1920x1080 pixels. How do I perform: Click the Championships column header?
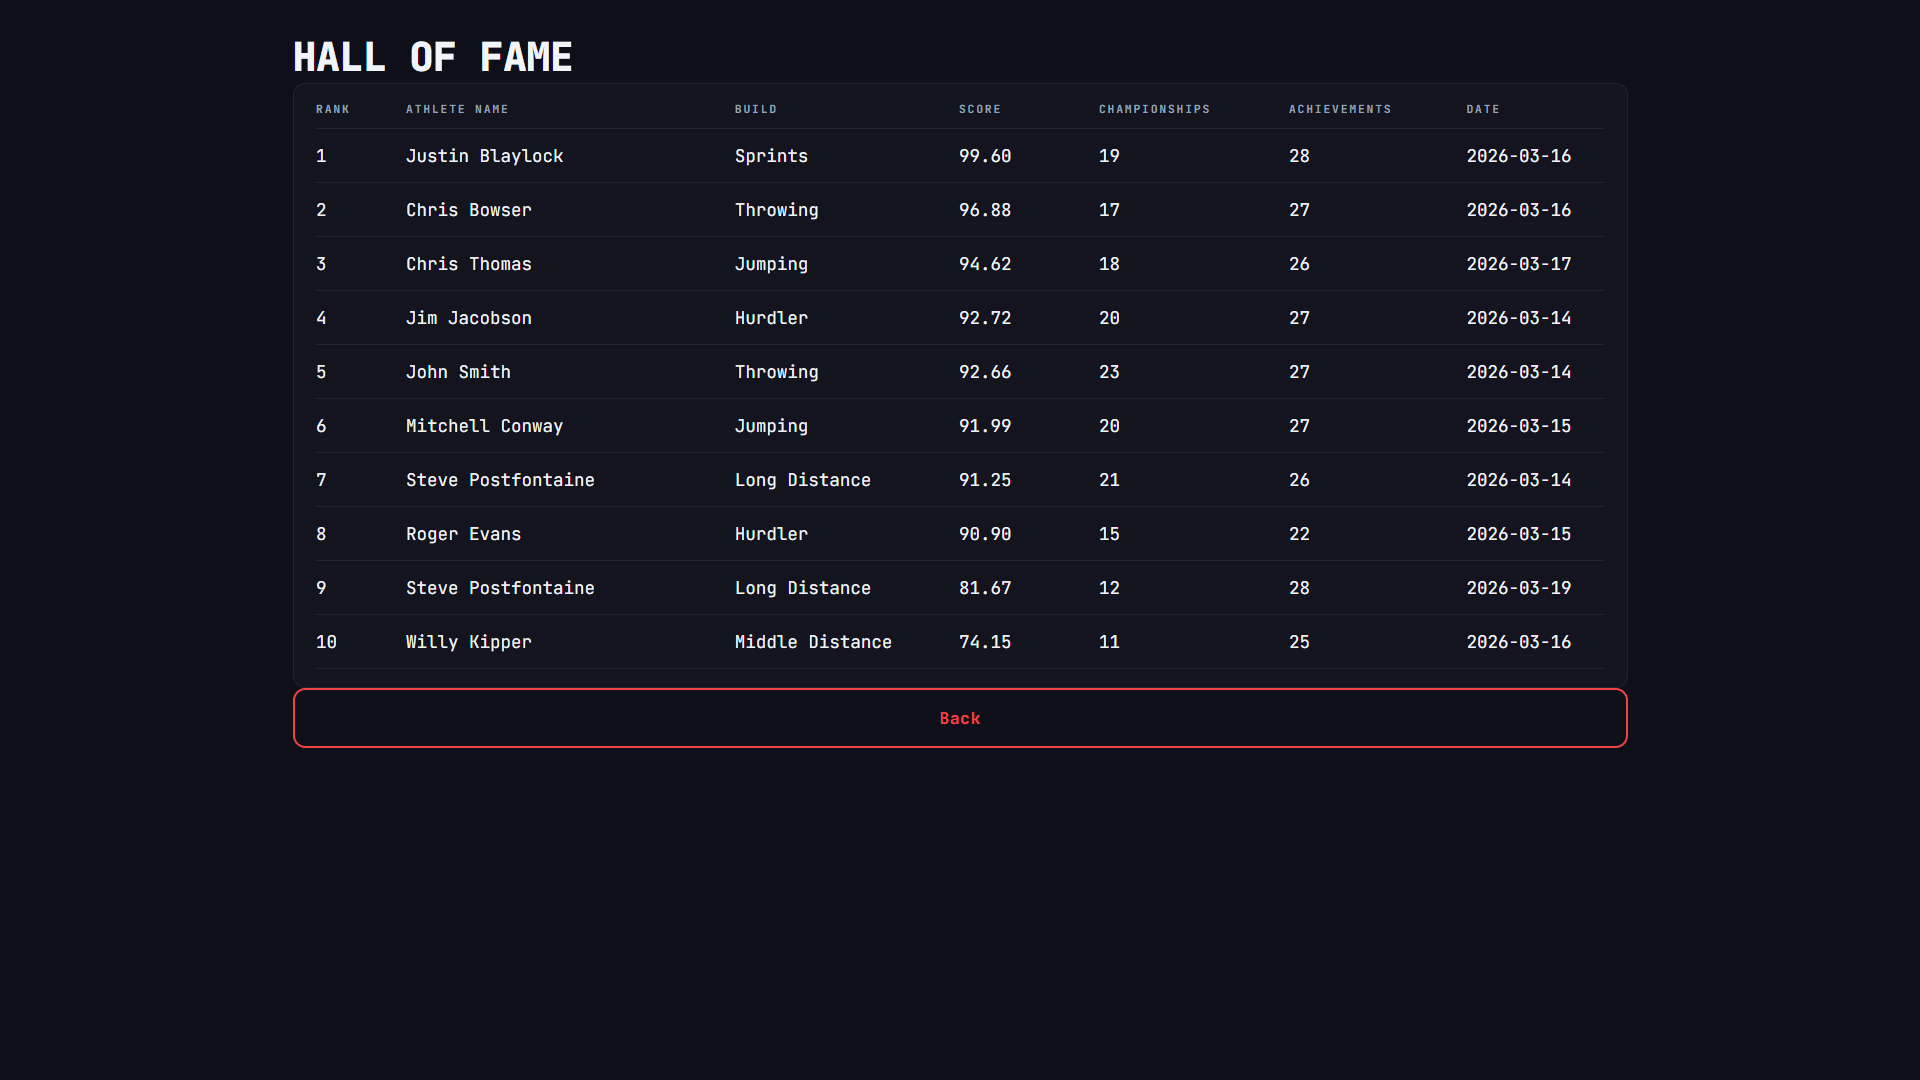point(1154,109)
